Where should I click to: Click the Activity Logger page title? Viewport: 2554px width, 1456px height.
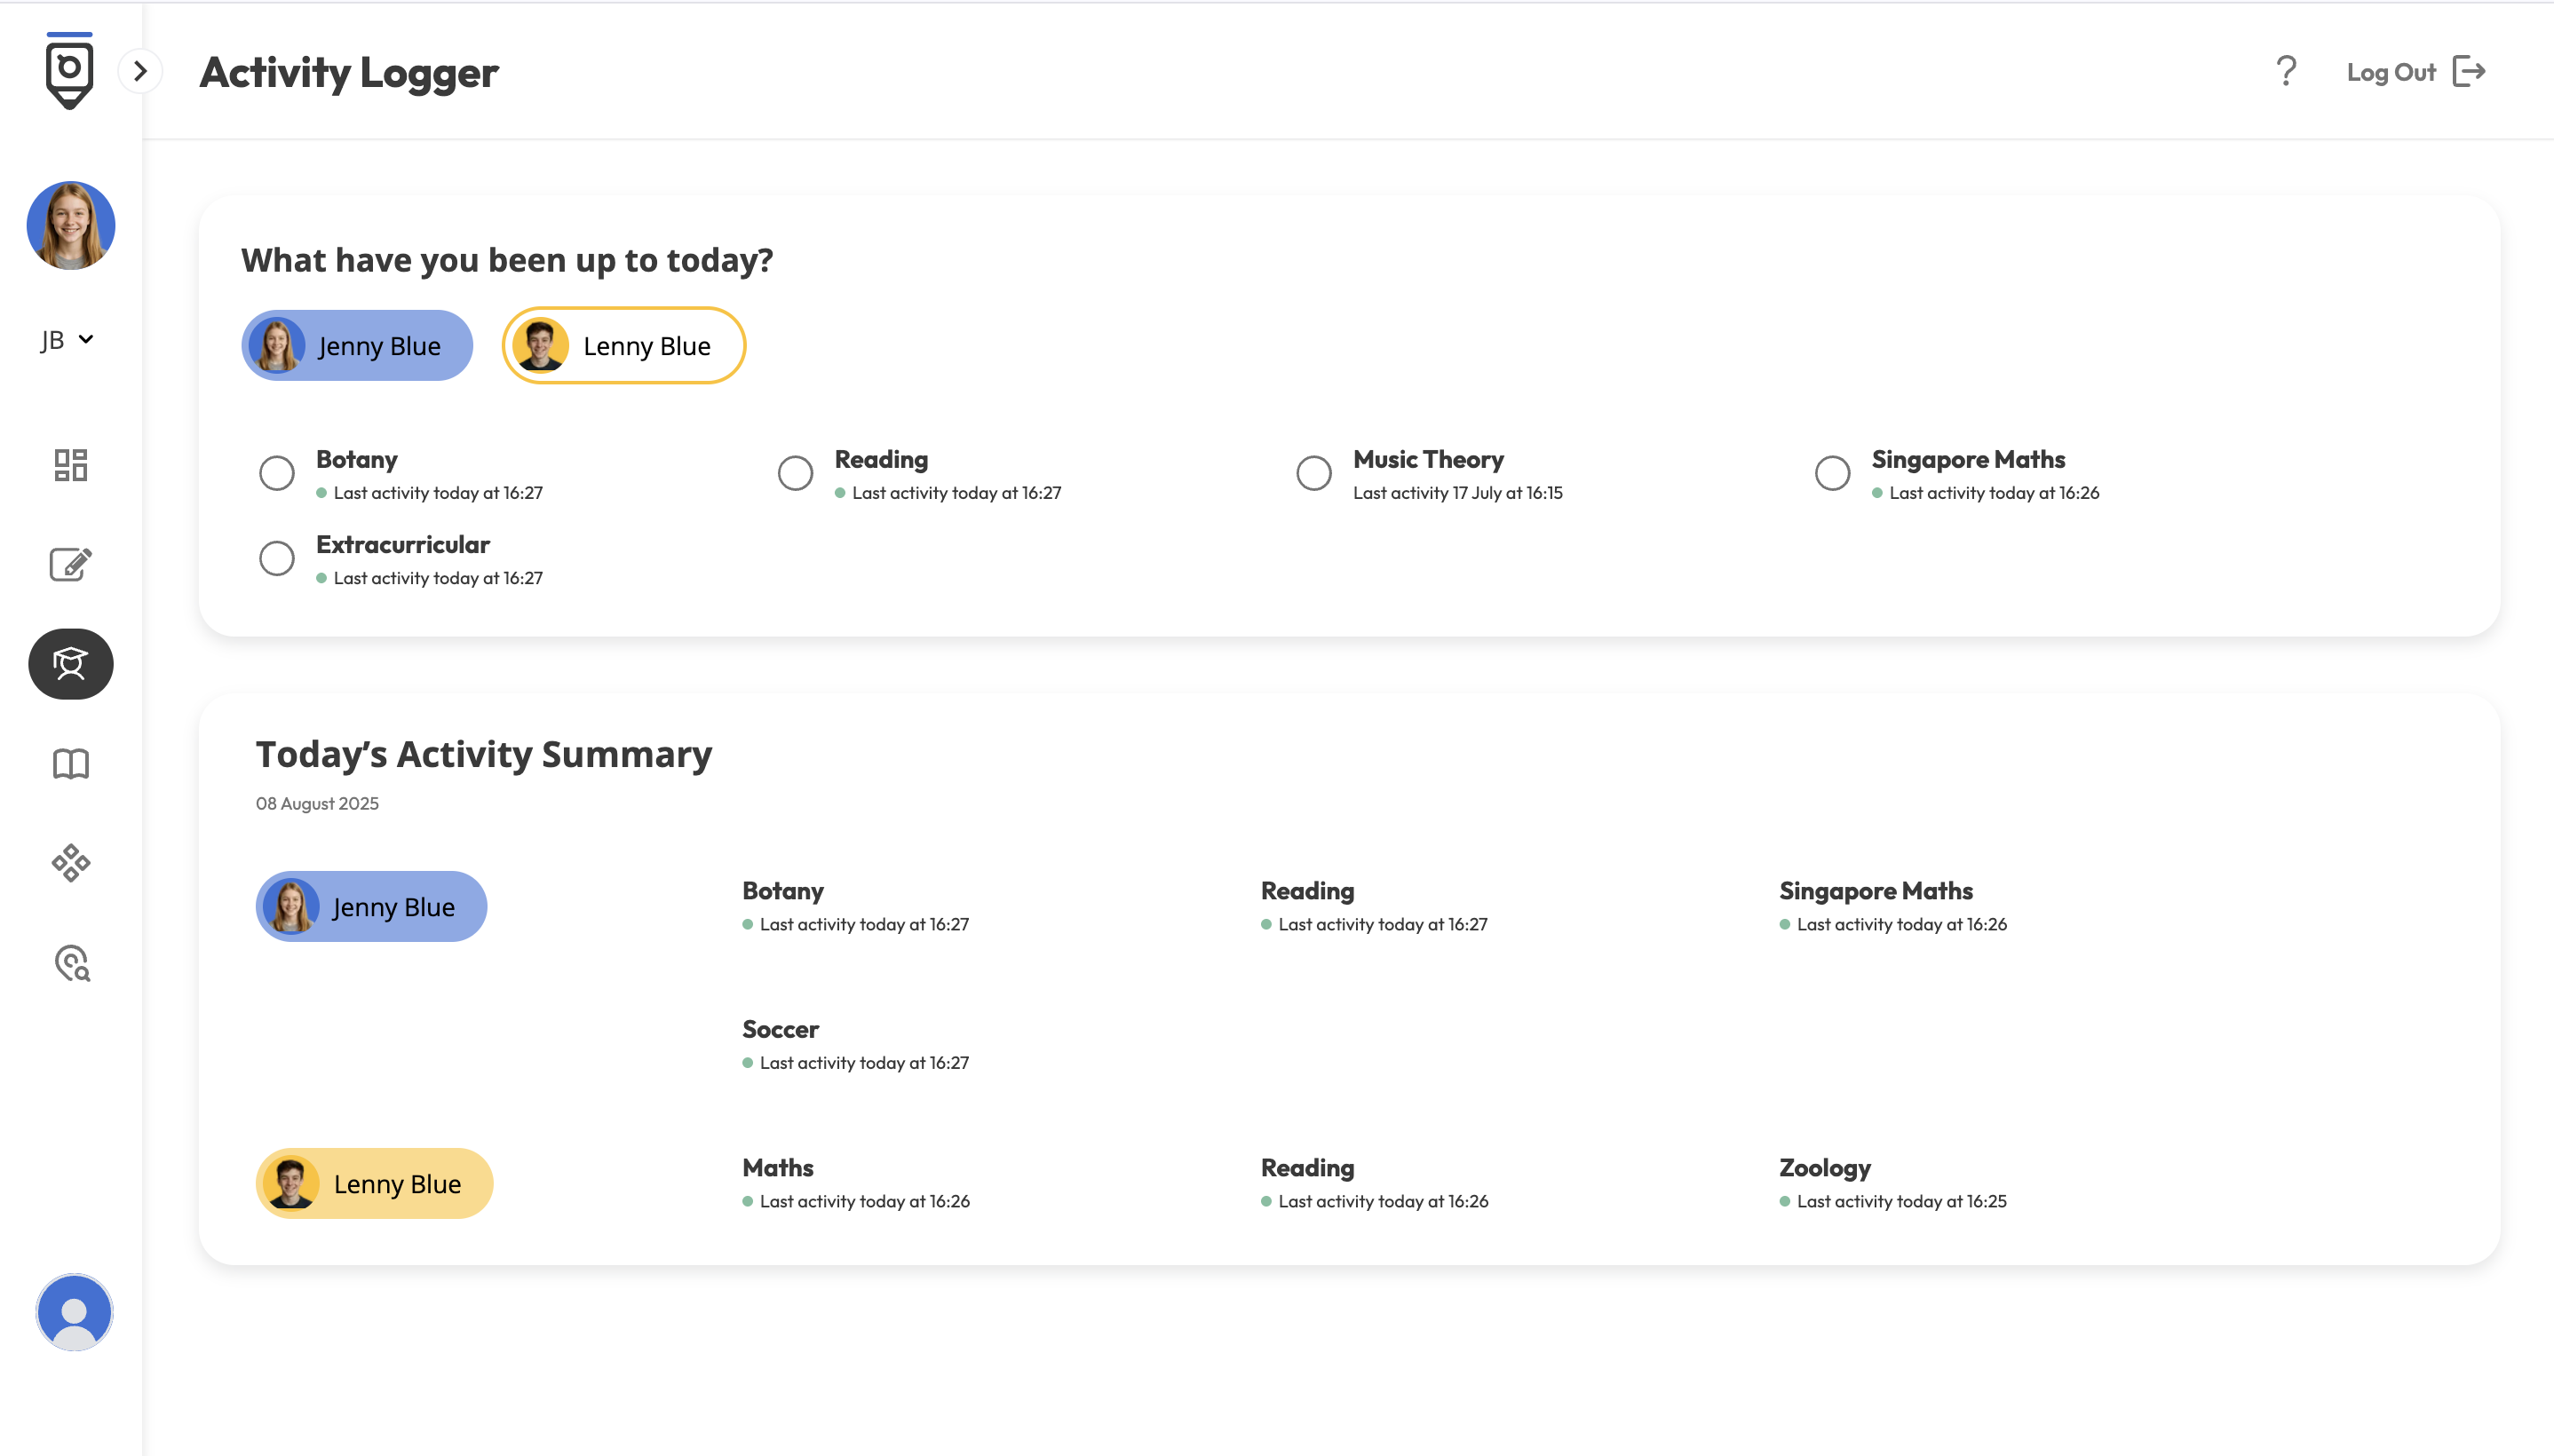[349, 72]
